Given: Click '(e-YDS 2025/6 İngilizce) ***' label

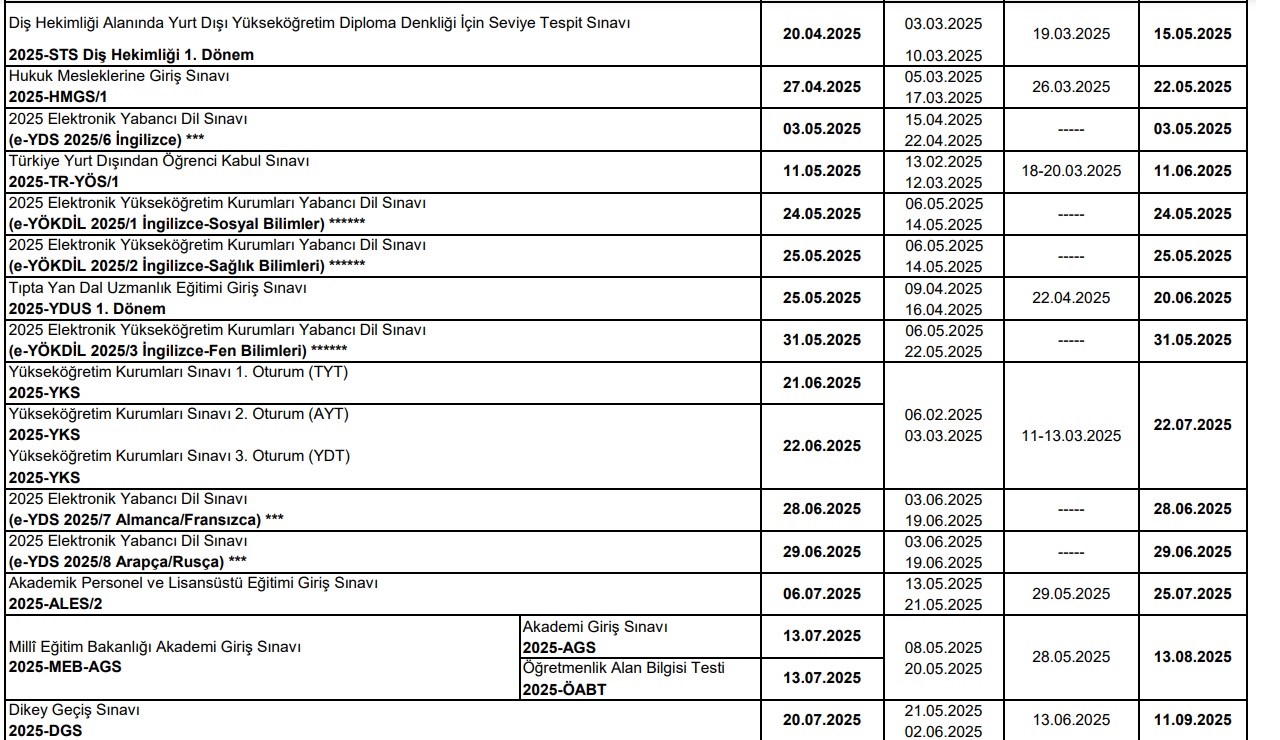Looking at the screenshot, I should pyautogui.click(x=107, y=139).
